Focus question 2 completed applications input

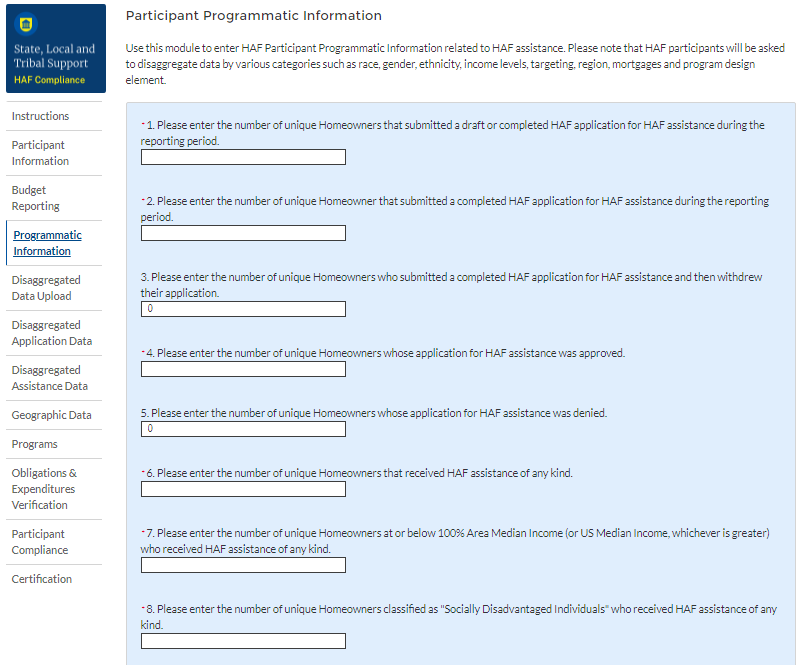click(x=243, y=233)
